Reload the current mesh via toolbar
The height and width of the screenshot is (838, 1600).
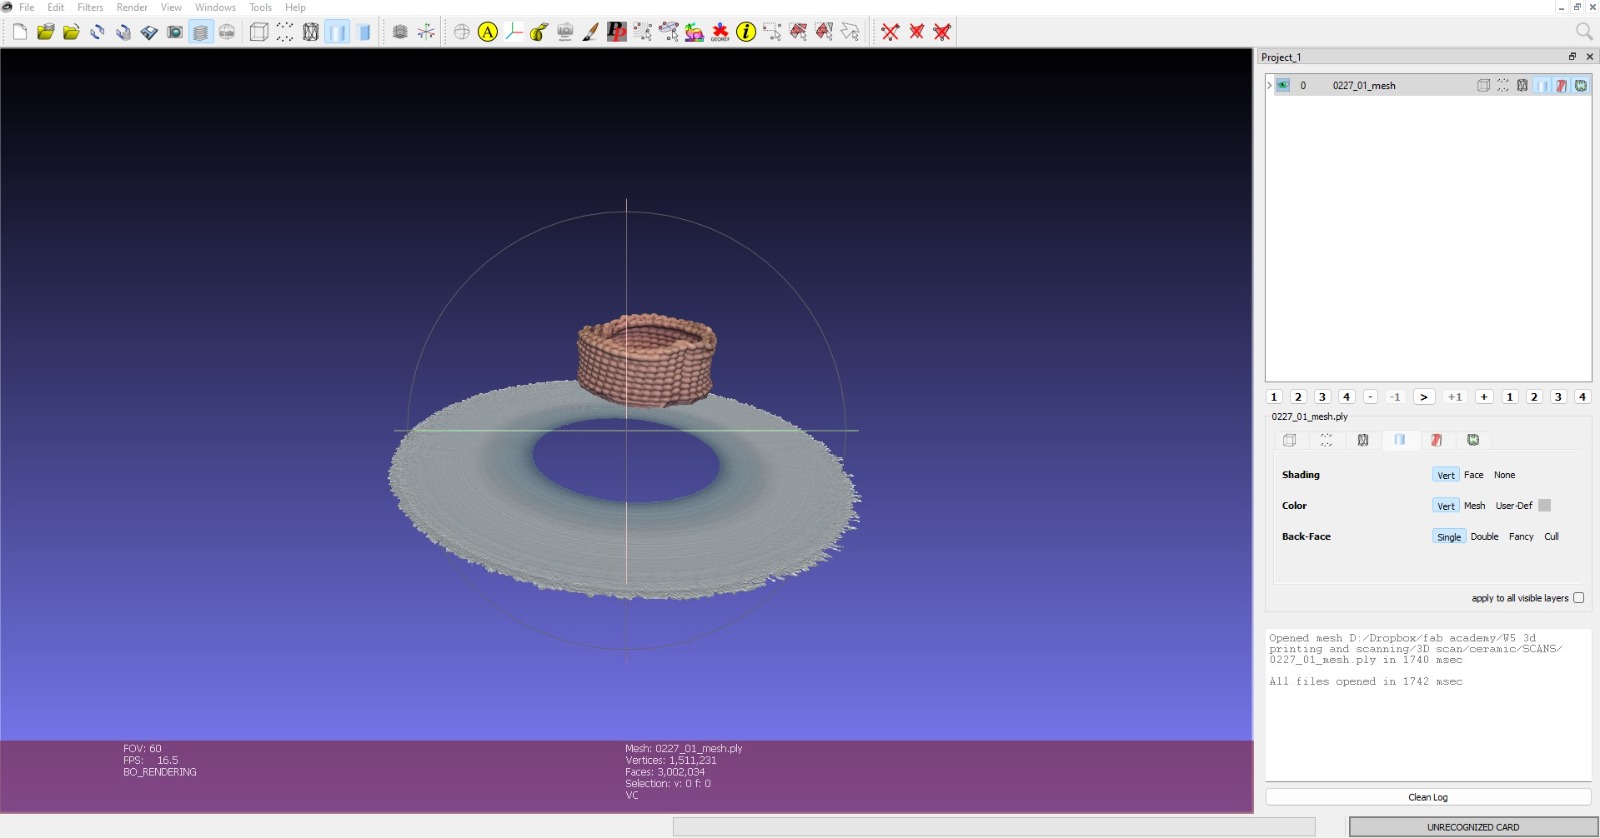(x=97, y=32)
